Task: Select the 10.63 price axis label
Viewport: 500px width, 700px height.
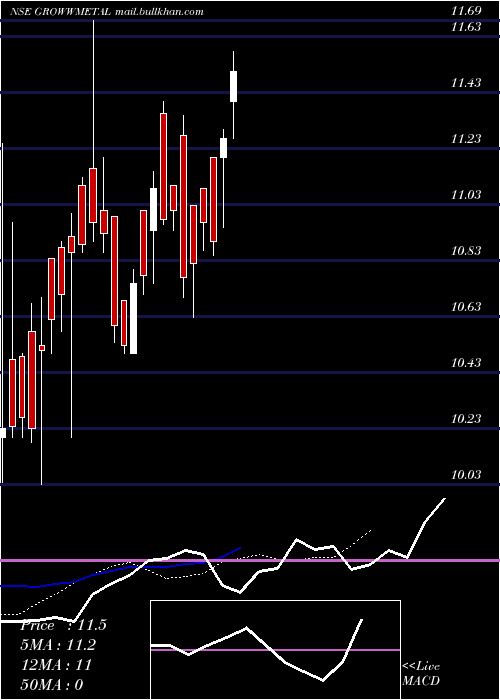Action: point(466,307)
